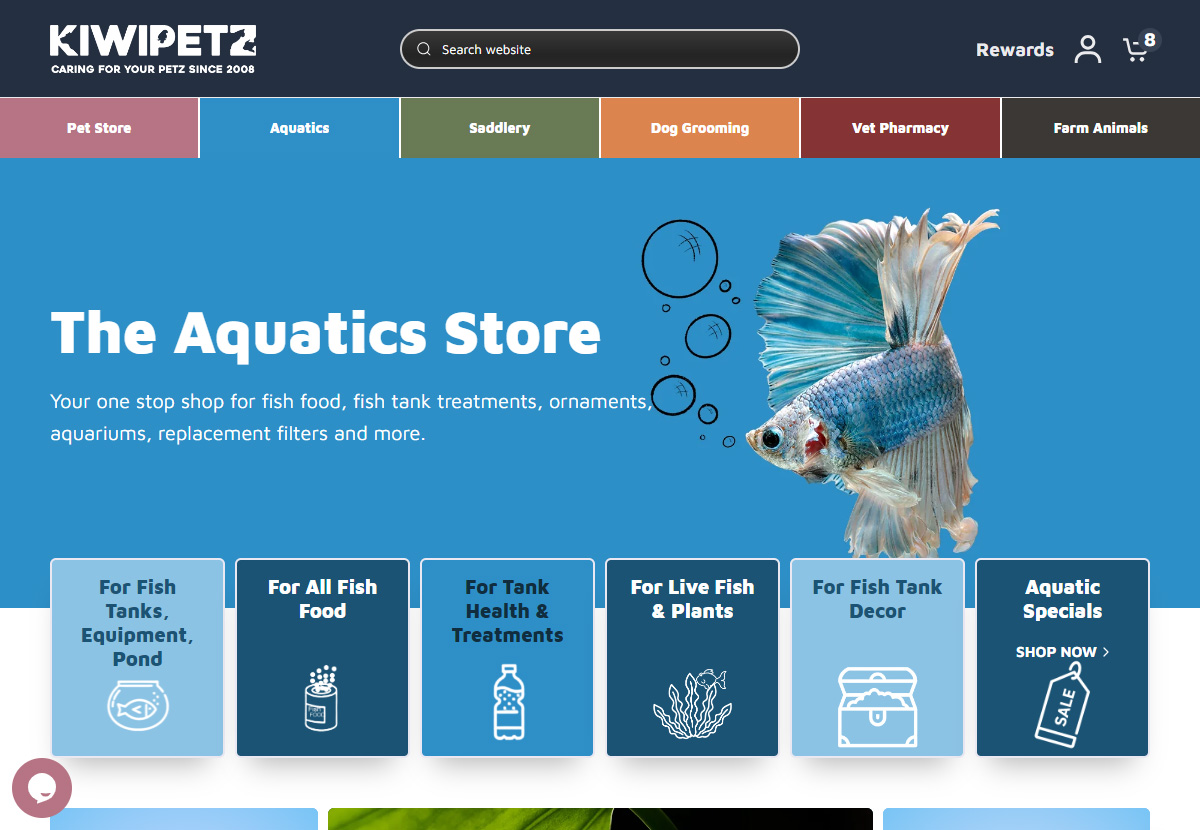Click the fish food can icon

[322, 698]
